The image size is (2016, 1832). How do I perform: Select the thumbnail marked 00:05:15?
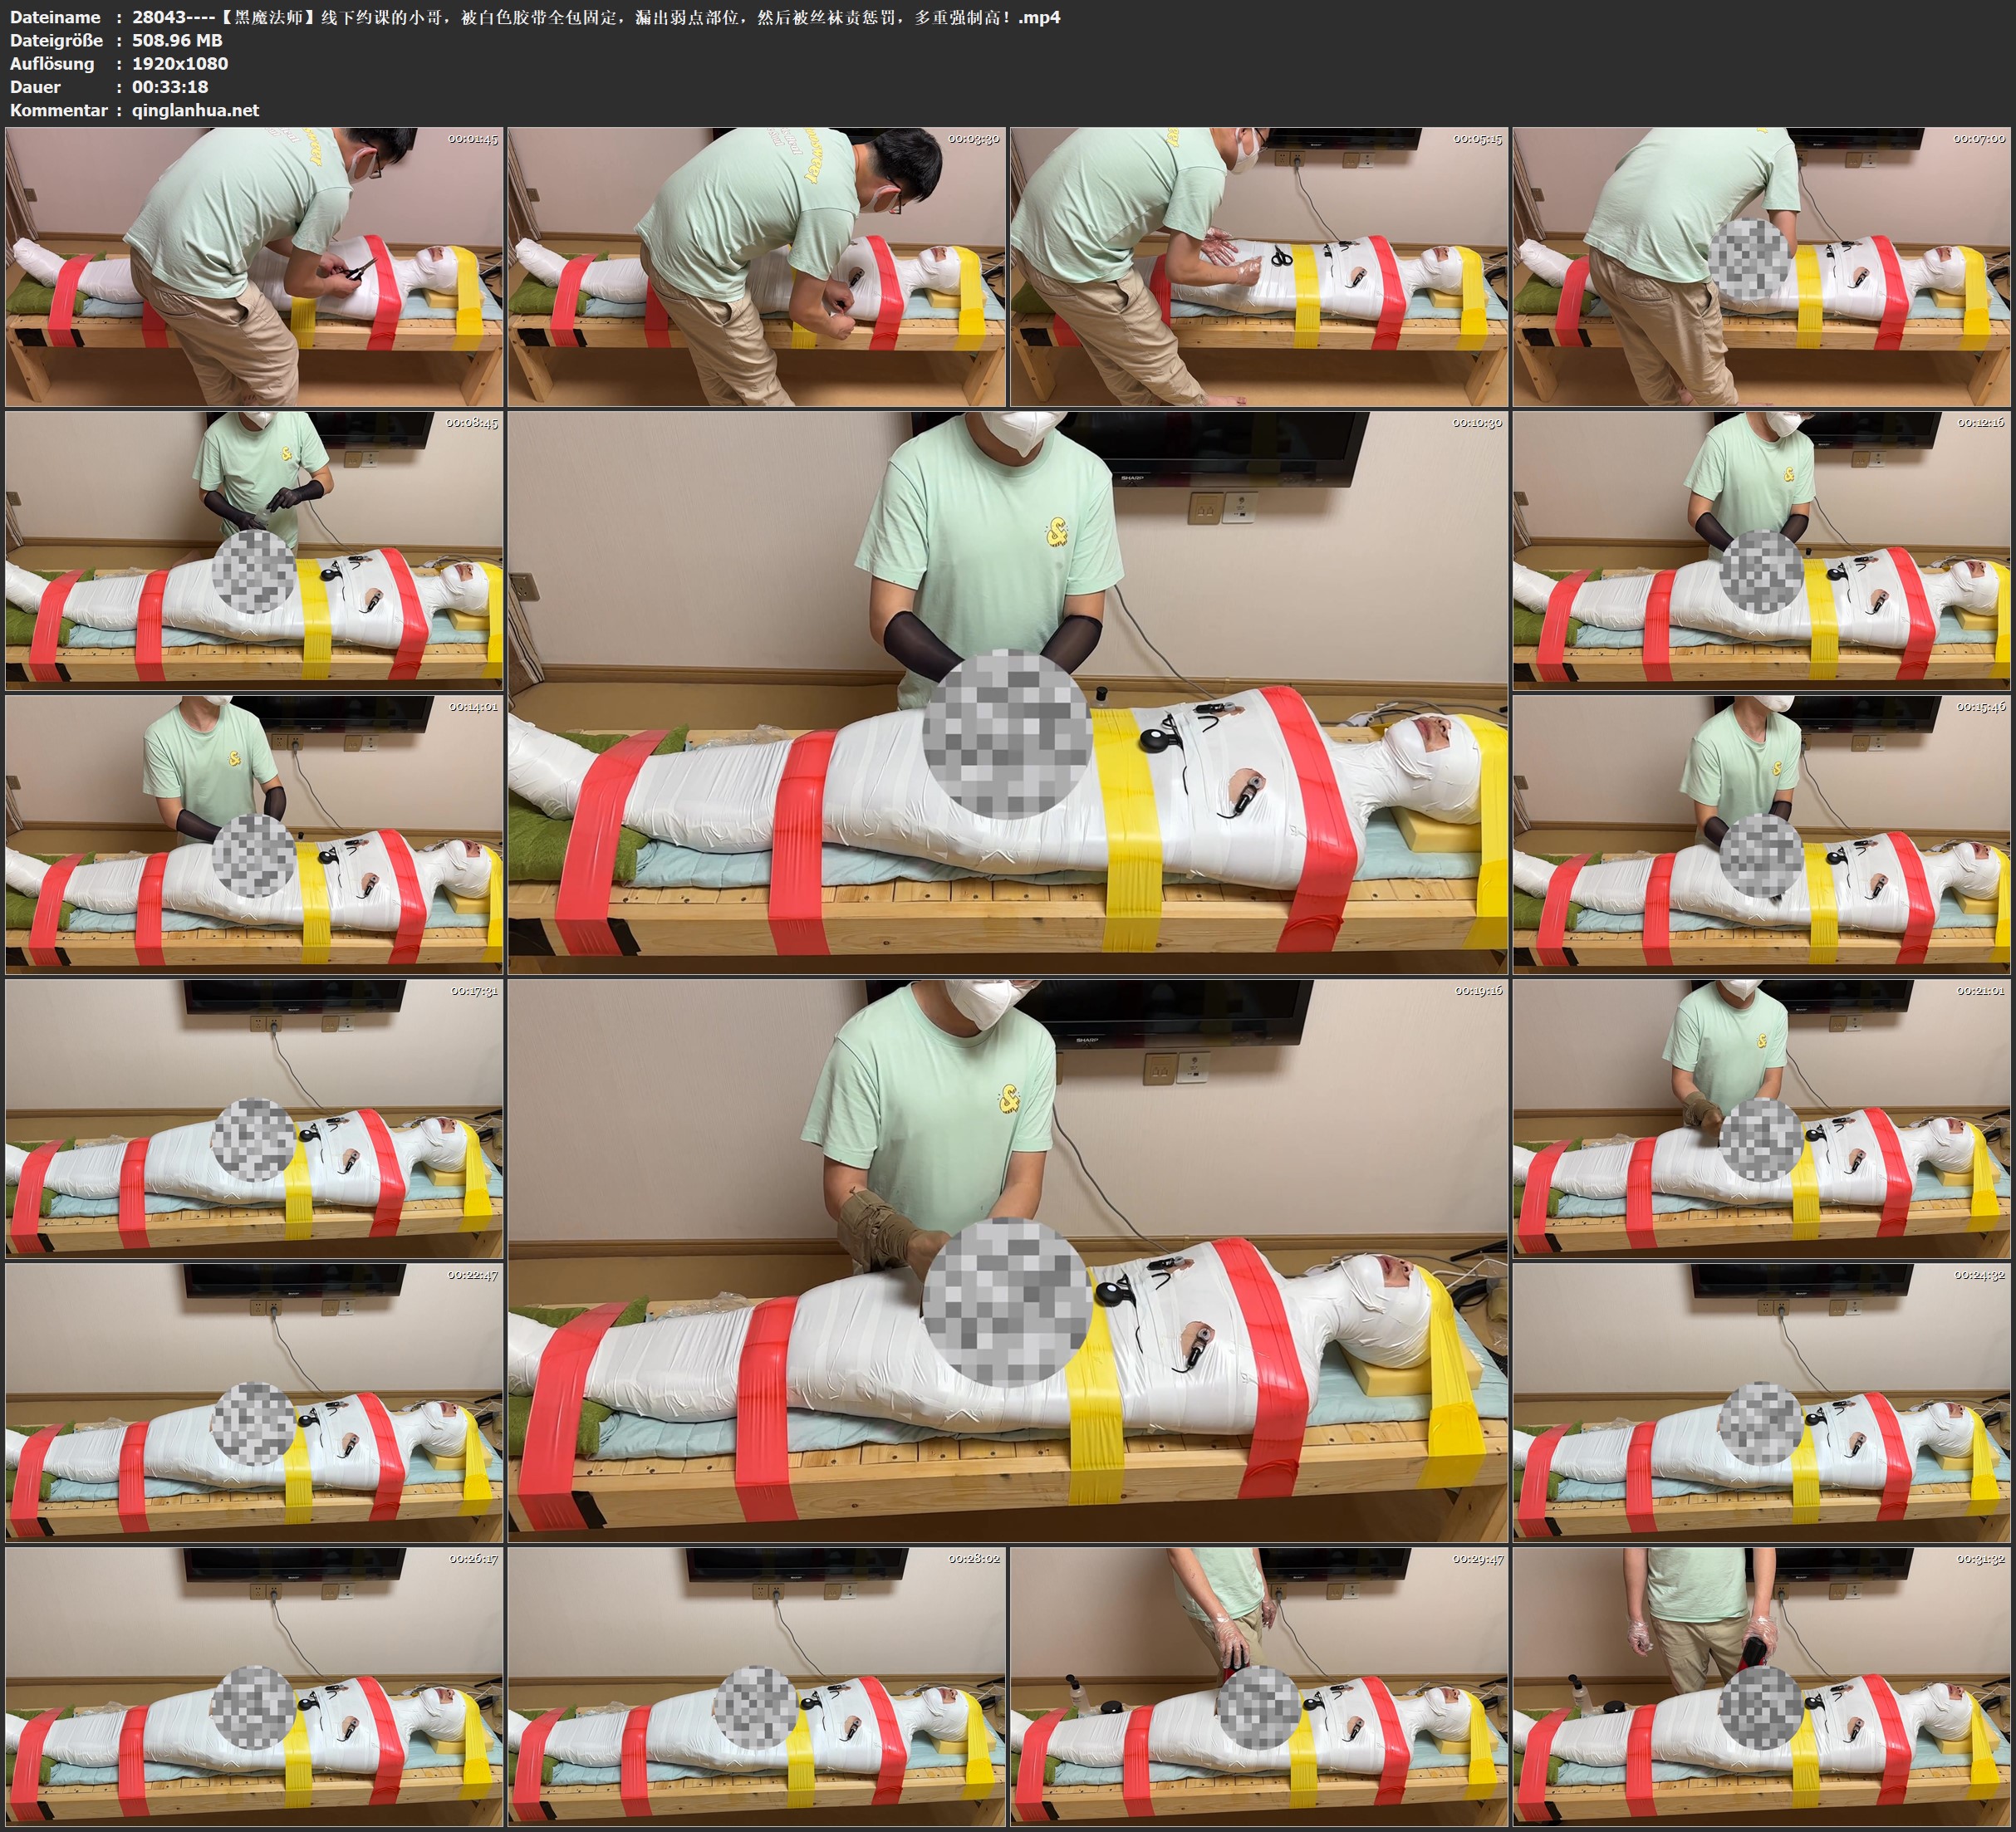coord(1258,266)
